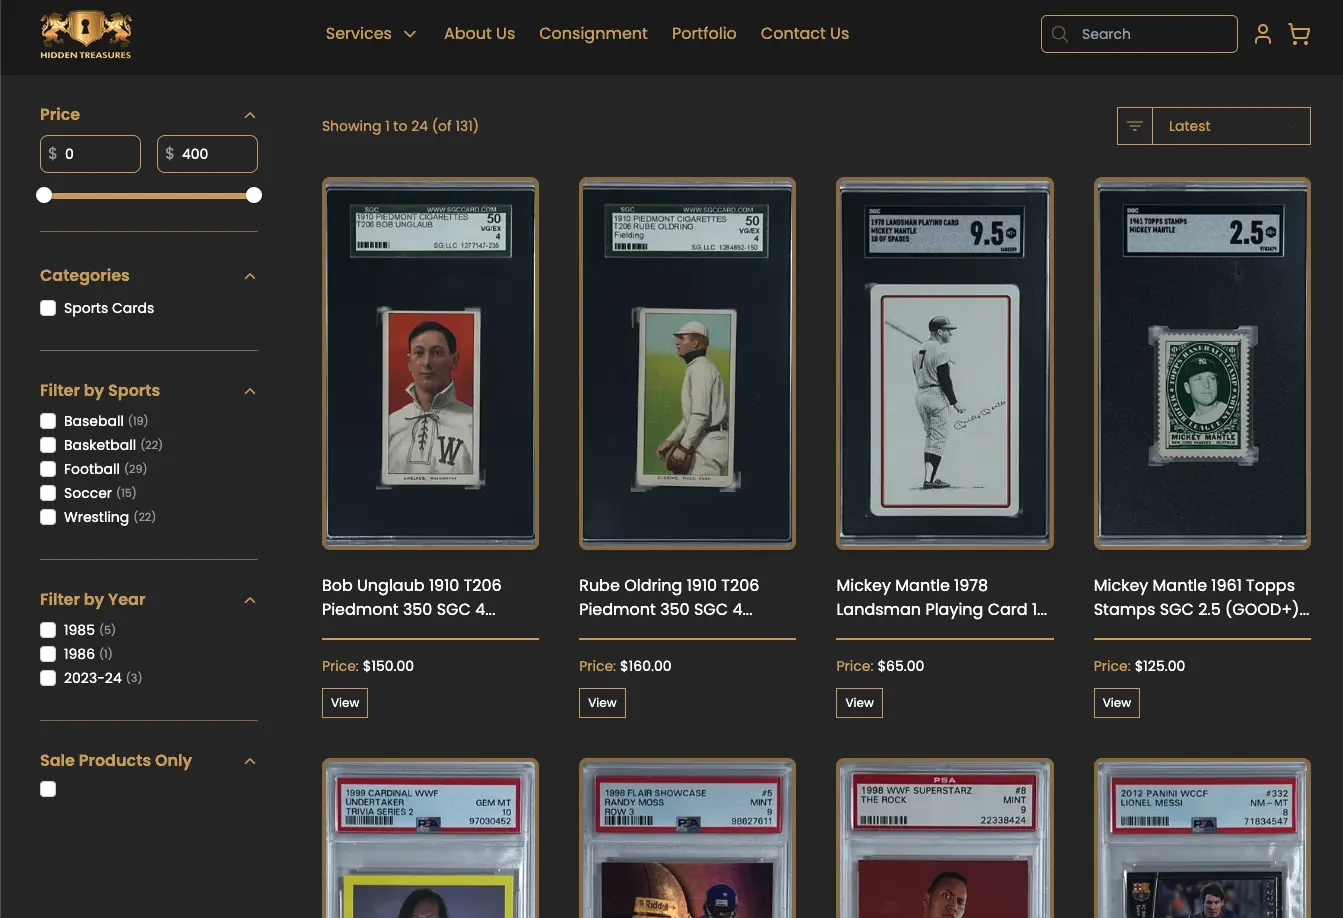This screenshot has height=918, width=1343.
Task: Open the 1998 WWF Superstarz The Rock card
Action: [945, 838]
